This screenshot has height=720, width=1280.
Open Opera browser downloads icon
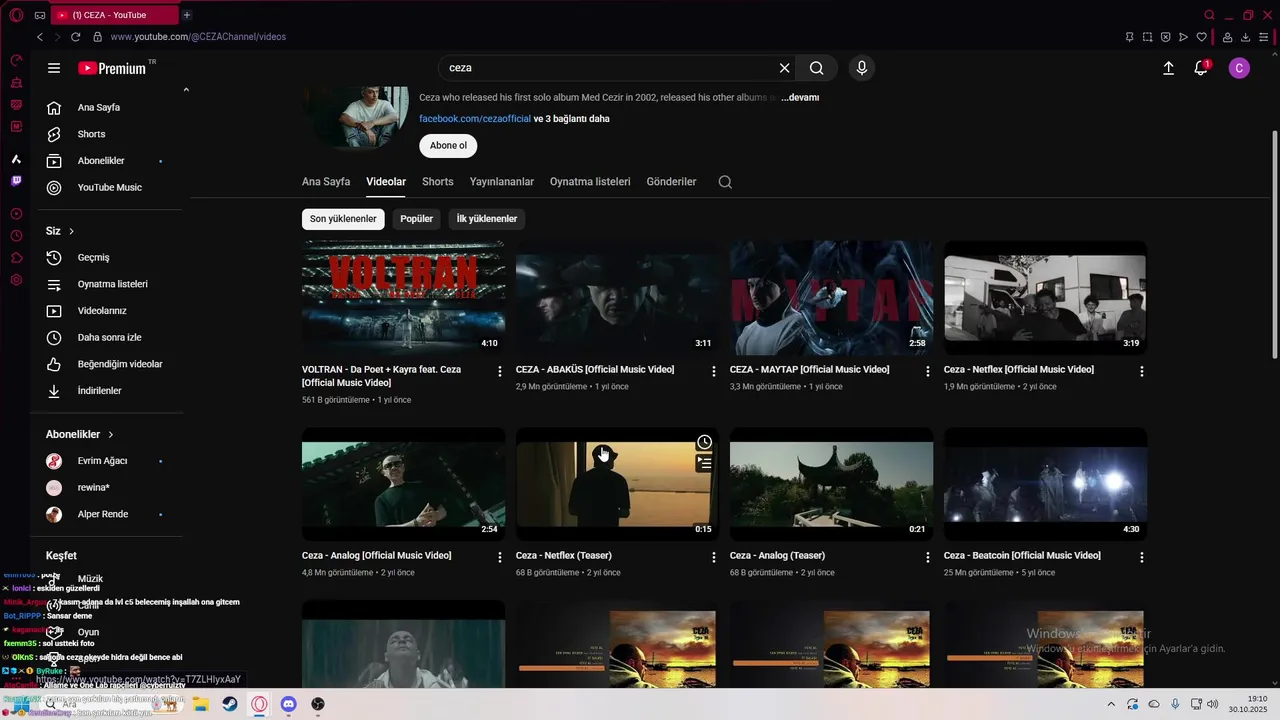[x=1246, y=37]
